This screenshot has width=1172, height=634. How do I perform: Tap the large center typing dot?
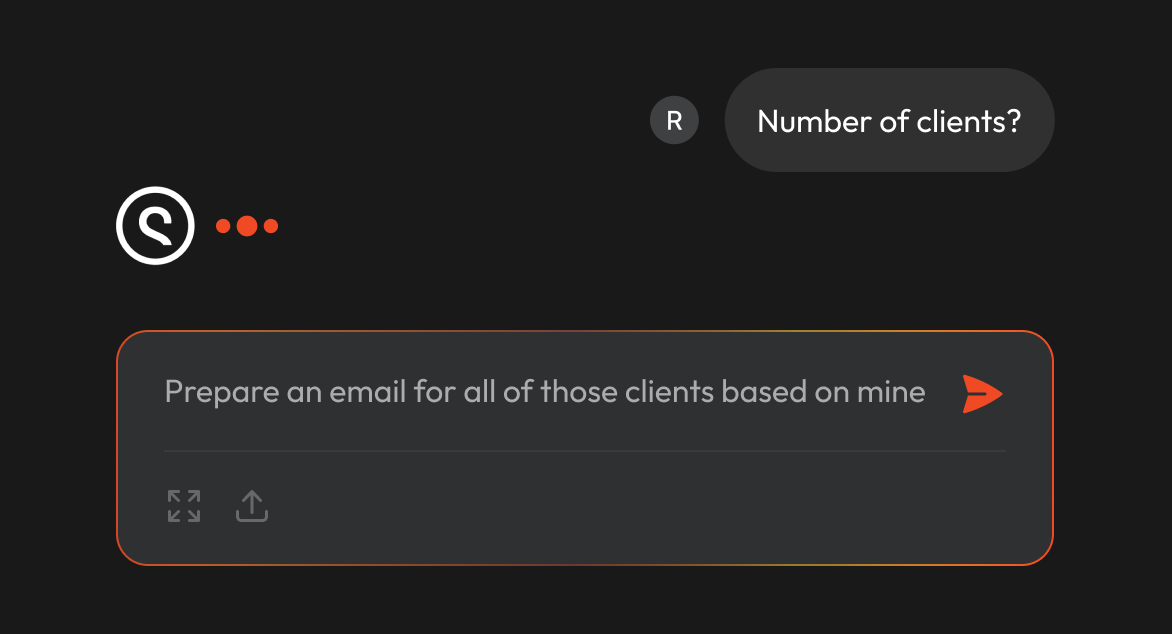(247, 226)
